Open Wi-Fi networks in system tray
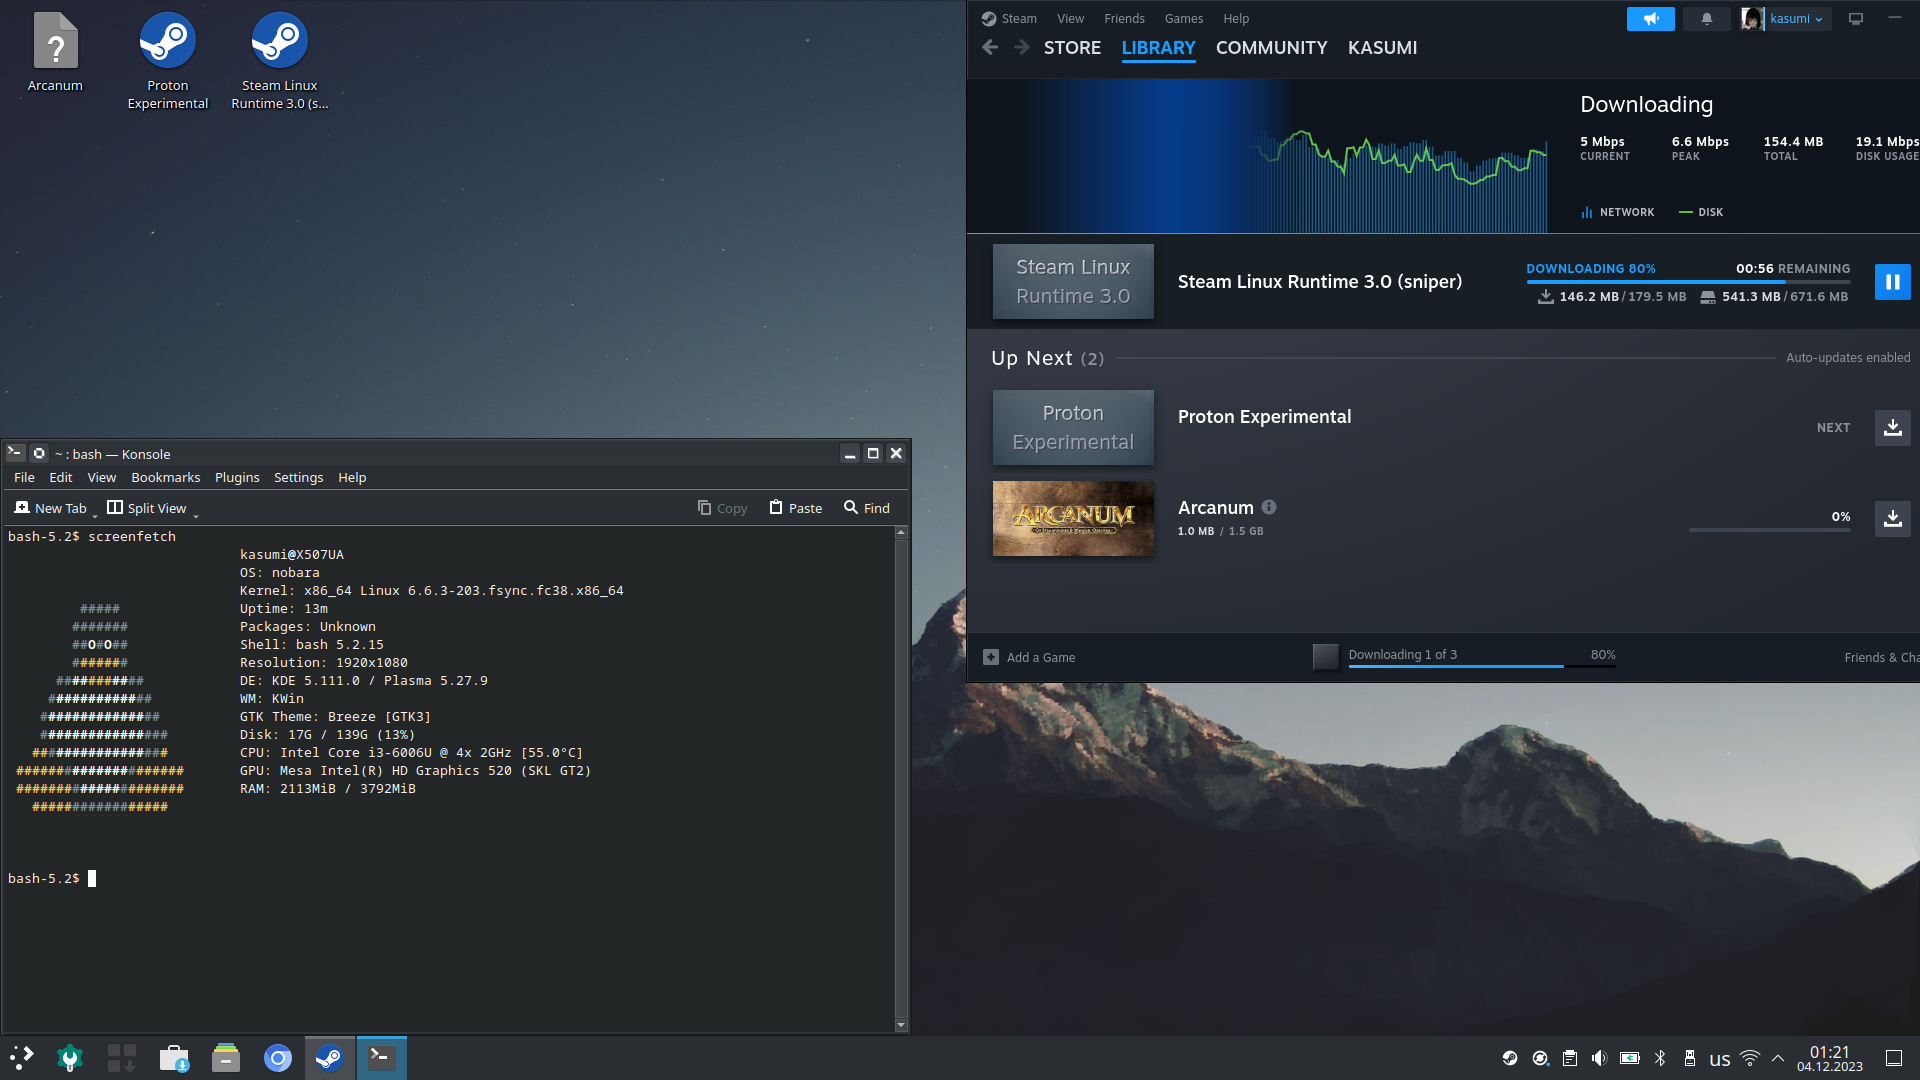Screen dimensions: 1920x1080 1750,1058
